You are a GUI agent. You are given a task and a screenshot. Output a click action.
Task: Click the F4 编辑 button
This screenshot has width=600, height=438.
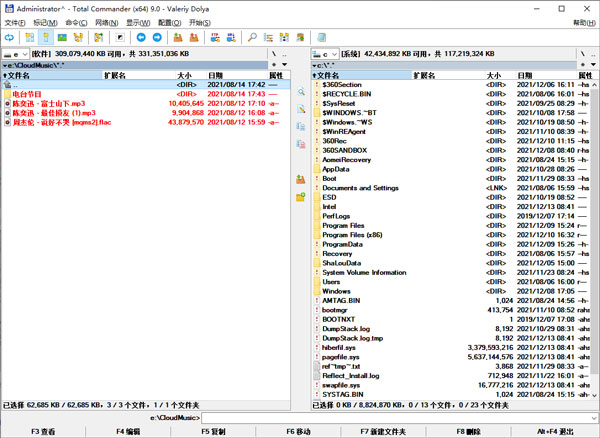coord(128,431)
